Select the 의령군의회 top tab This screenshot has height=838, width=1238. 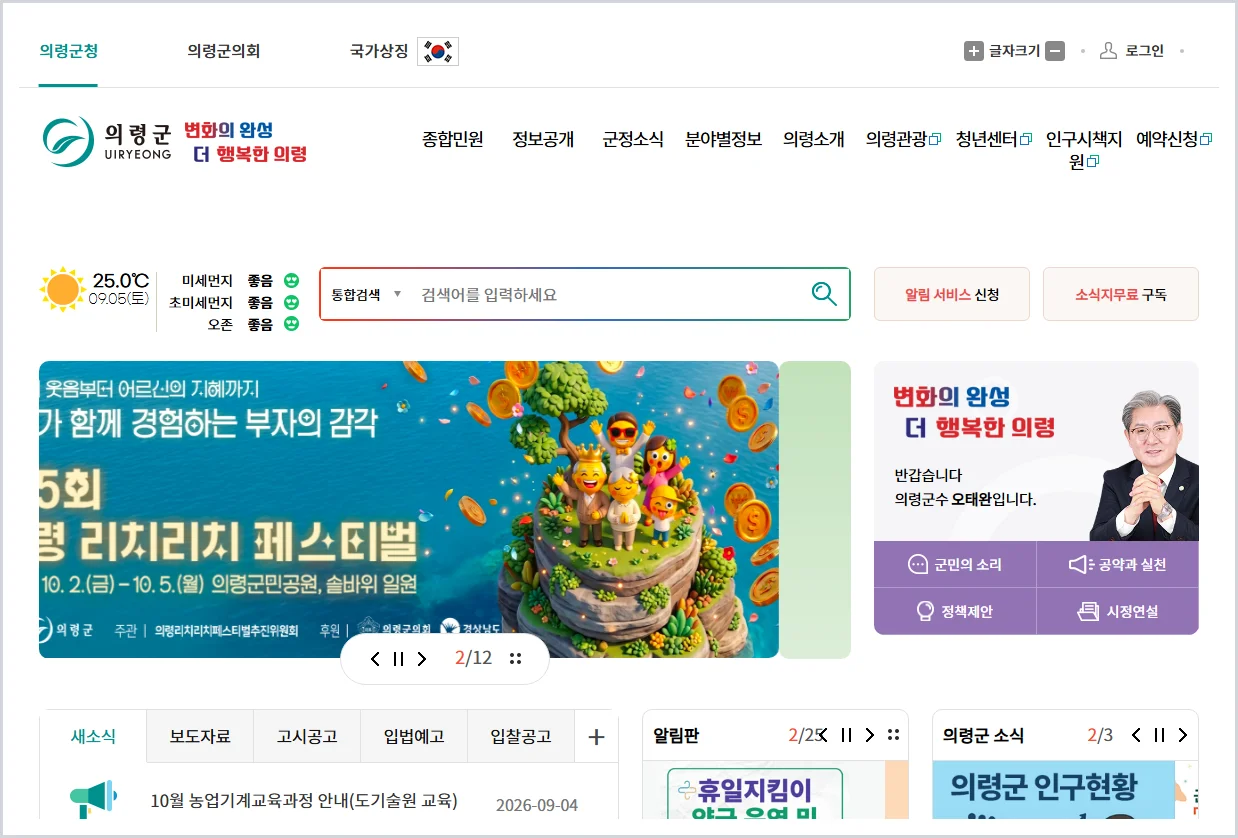tap(223, 51)
